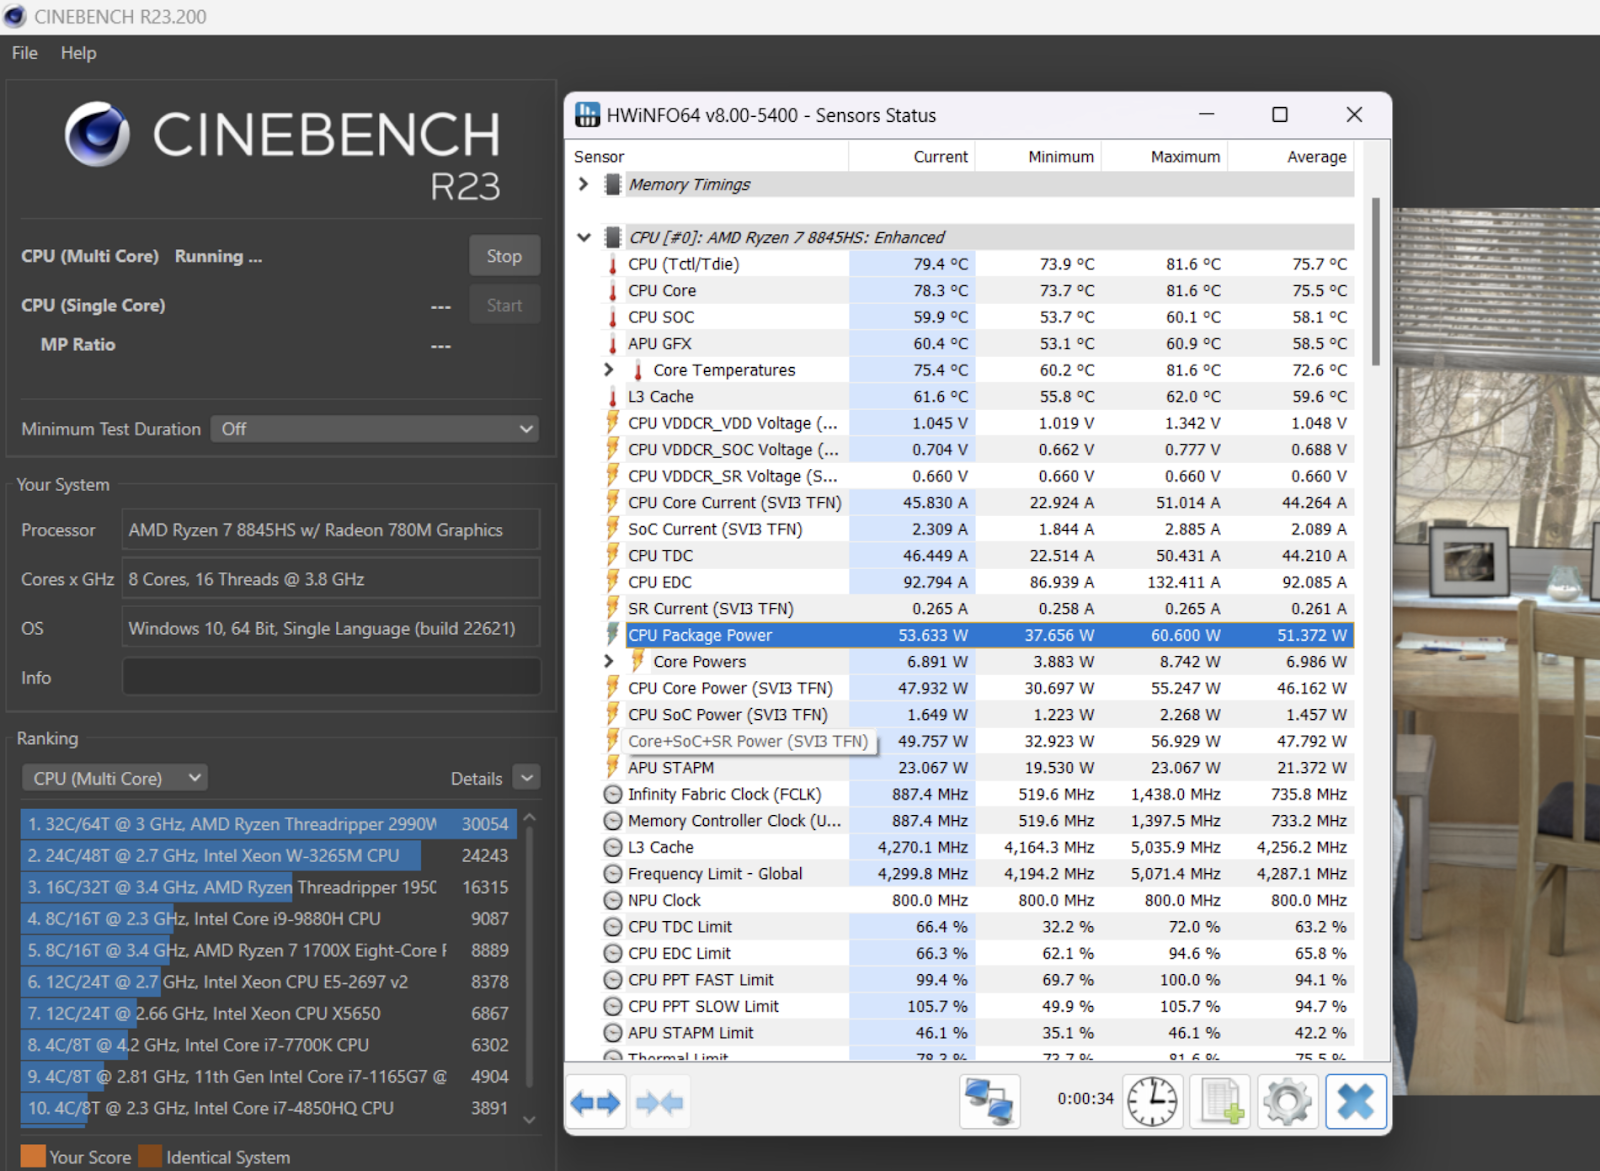Click the HWiNFO sensor list vertical scrollbar
Image resolution: width=1600 pixels, height=1171 pixels.
[x=1376, y=281]
